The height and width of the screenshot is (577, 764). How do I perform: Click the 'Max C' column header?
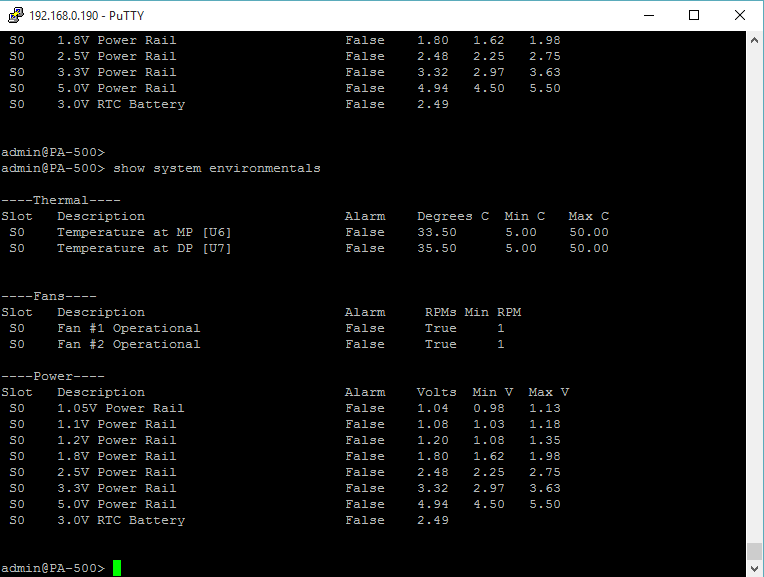(x=589, y=216)
